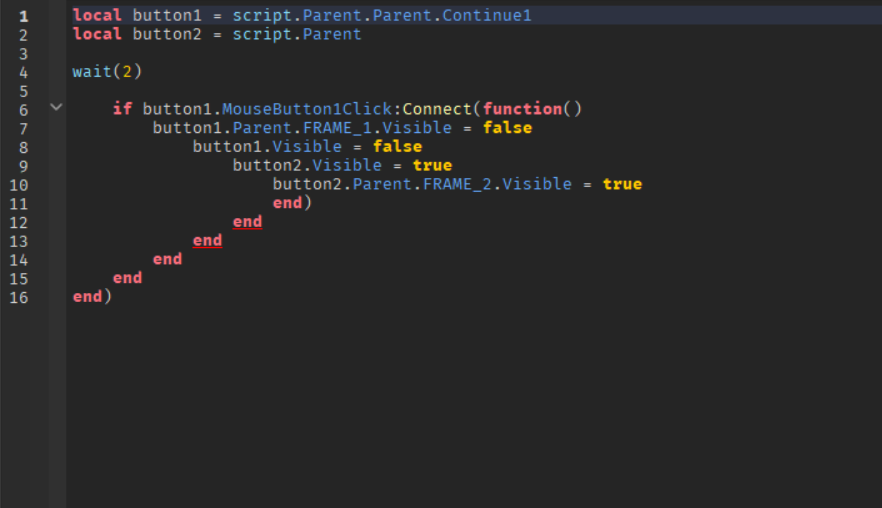Click button2 variable name on line 2
The image size is (882, 508).
coord(167,34)
